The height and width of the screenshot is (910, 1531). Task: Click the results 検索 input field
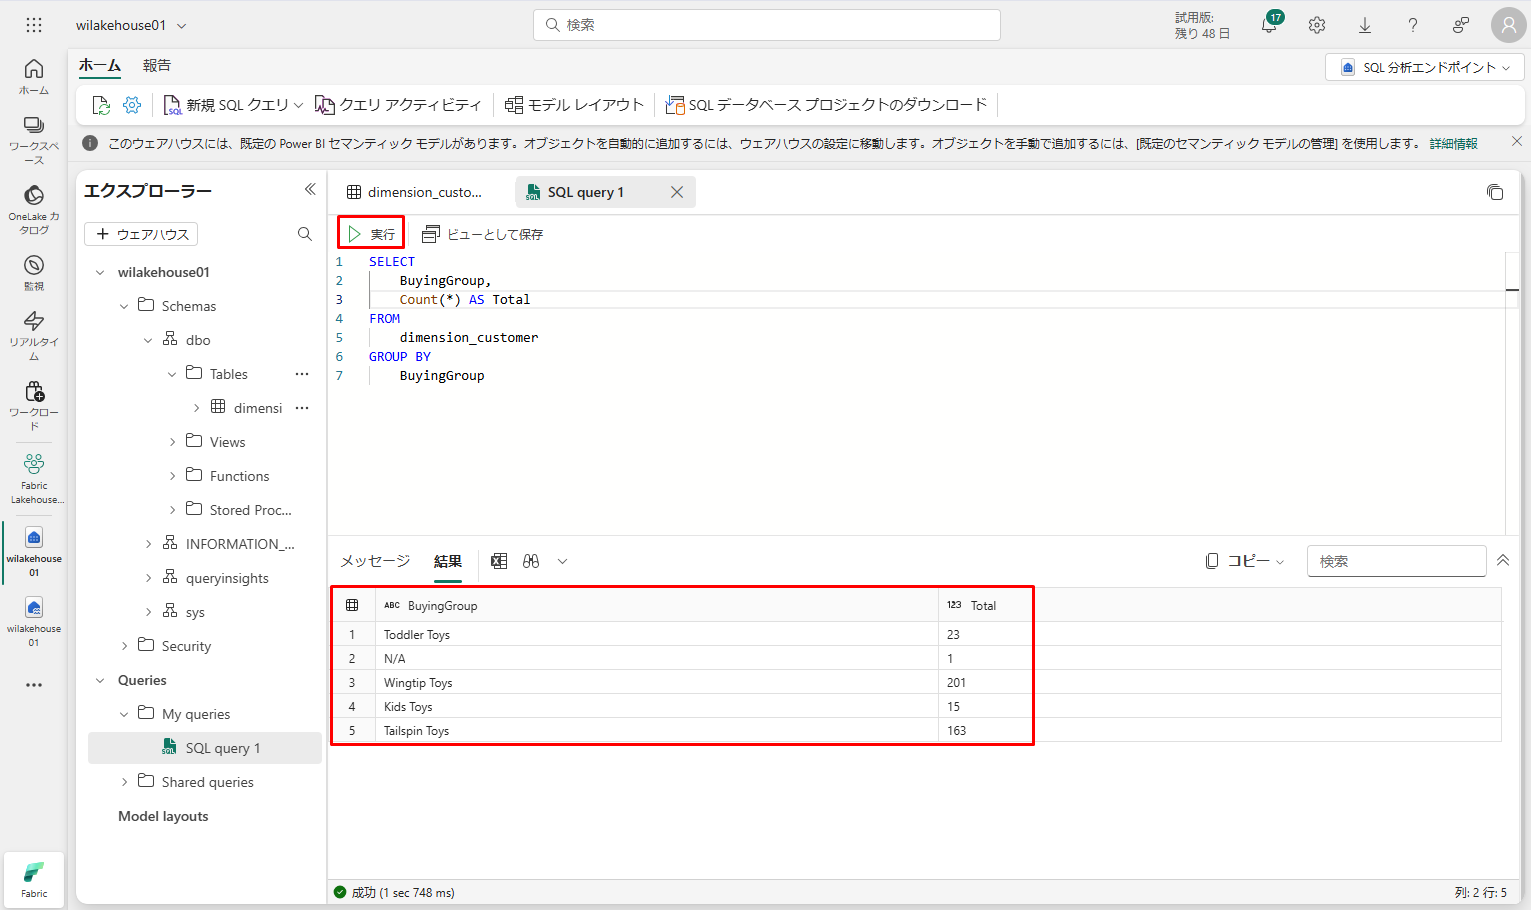coord(1395,561)
